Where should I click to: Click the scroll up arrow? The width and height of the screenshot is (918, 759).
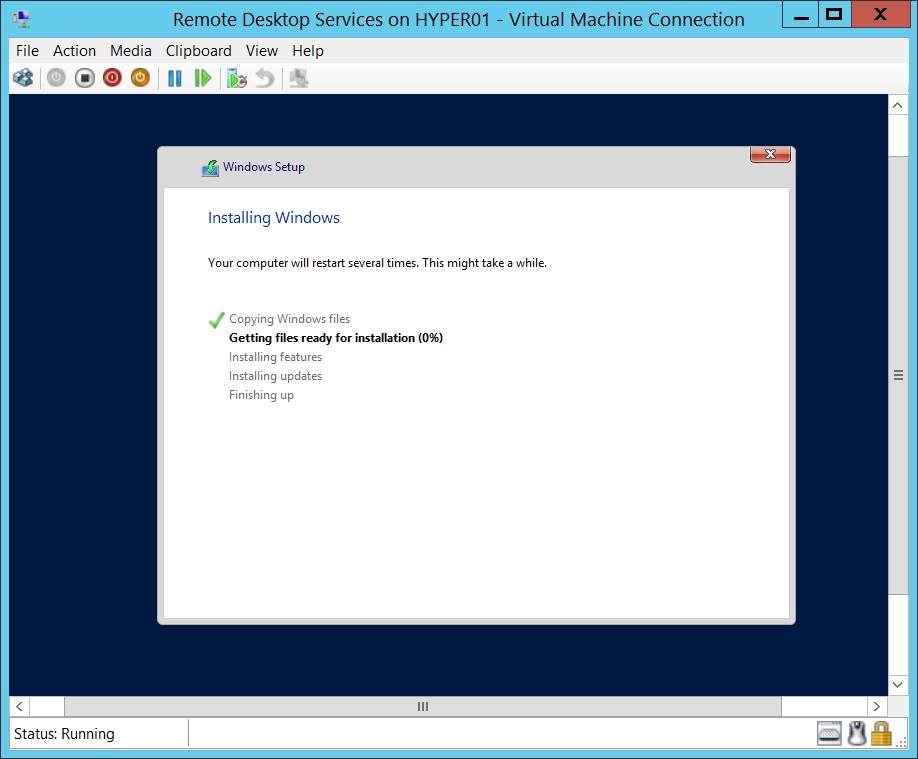(x=898, y=105)
